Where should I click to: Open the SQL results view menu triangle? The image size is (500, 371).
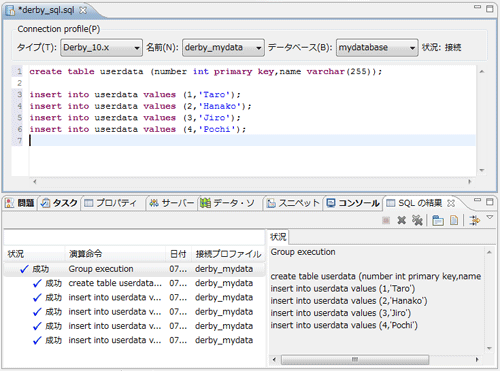(490, 217)
